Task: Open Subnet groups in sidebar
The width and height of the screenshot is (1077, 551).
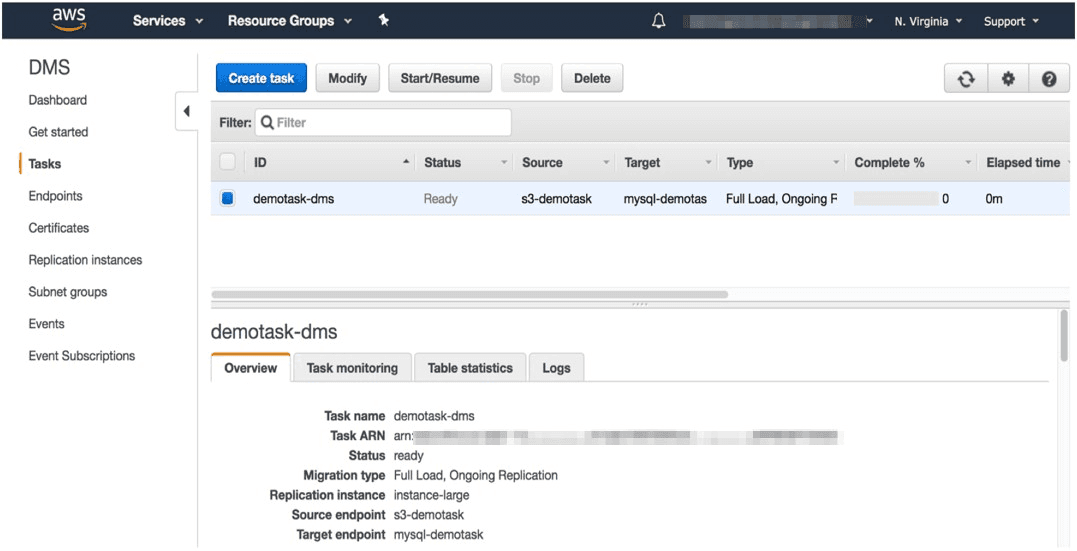Action: pos(68,292)
